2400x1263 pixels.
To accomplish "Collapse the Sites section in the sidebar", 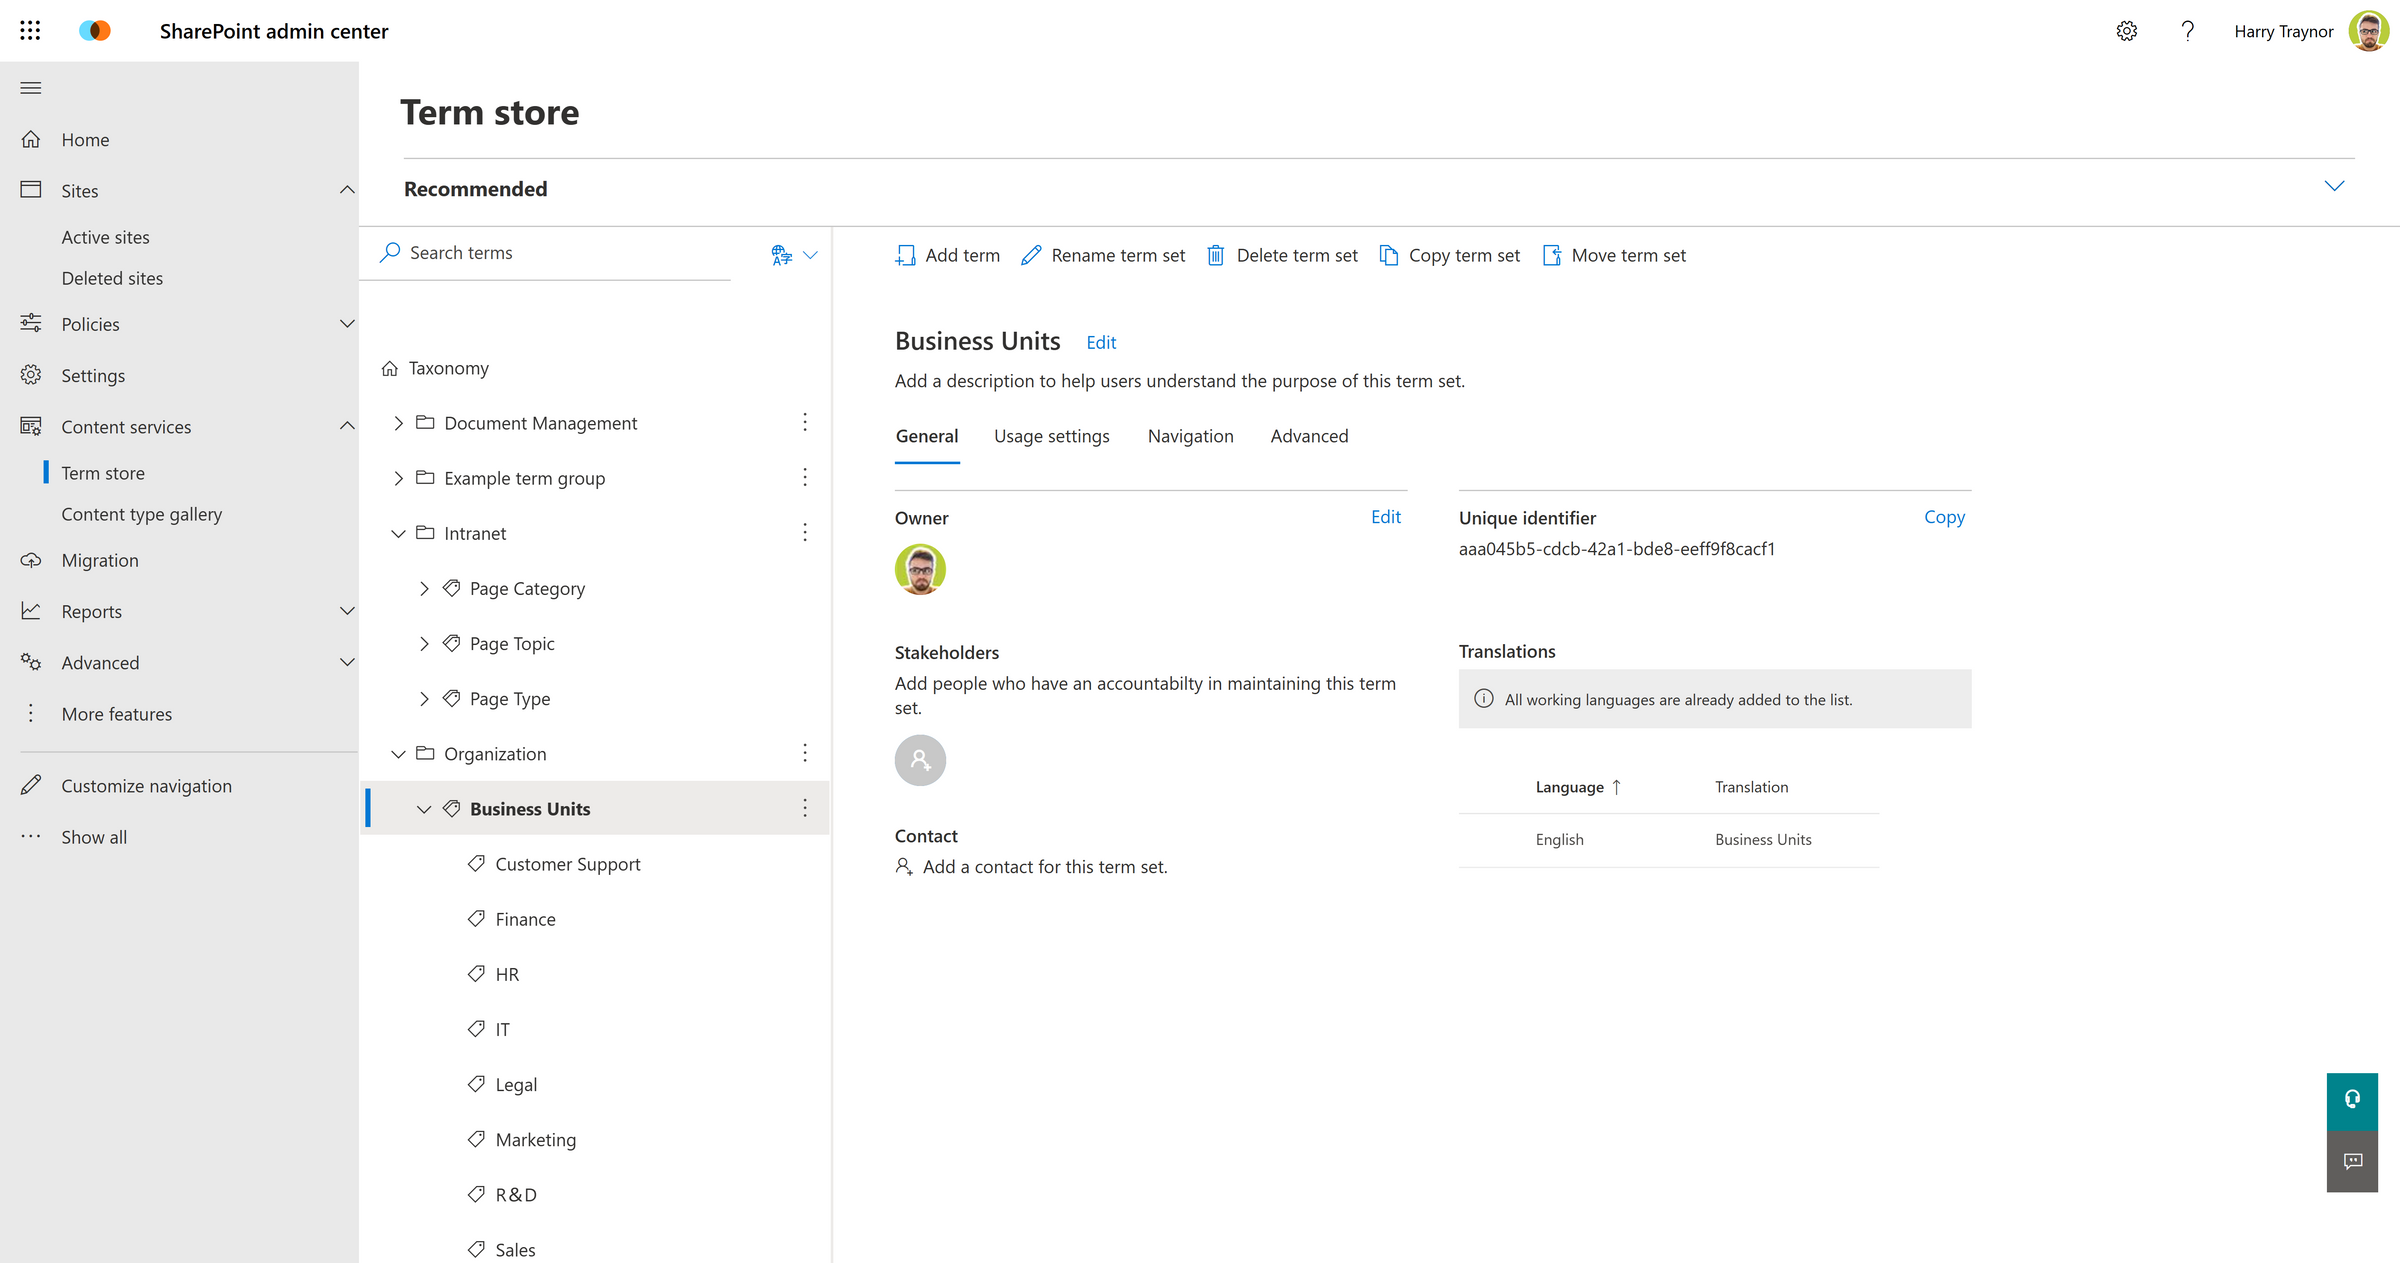I will [x=347, y=190].
